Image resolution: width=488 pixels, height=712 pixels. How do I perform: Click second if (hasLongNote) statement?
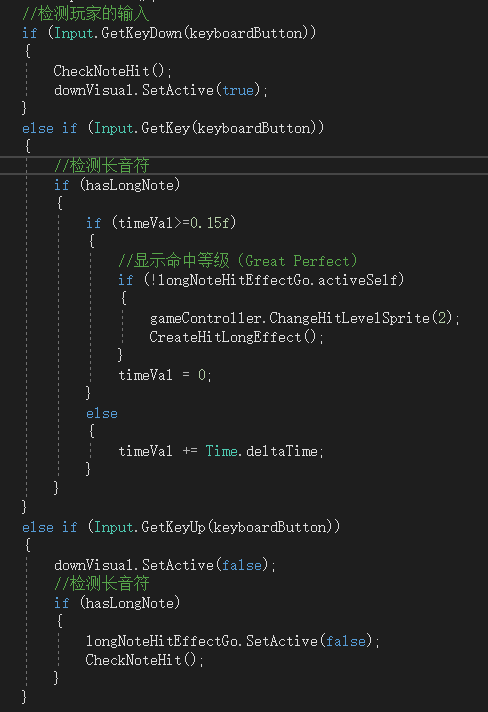117,603
